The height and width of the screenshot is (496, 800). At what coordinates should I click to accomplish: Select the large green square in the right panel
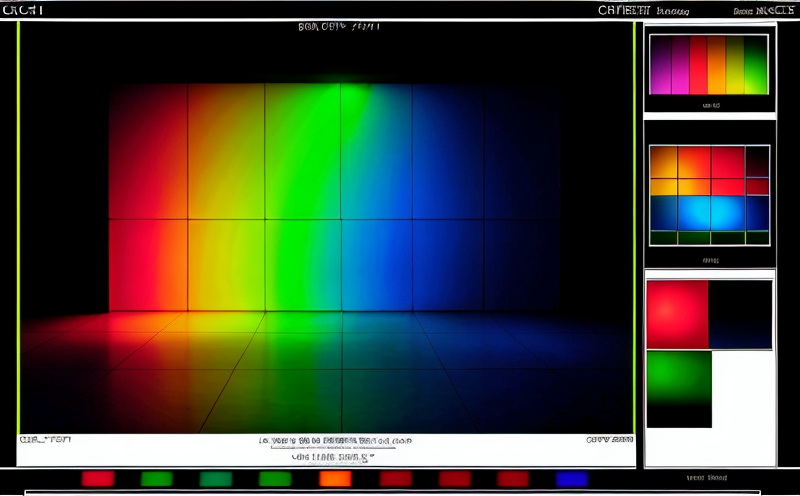tap(679, 389)
